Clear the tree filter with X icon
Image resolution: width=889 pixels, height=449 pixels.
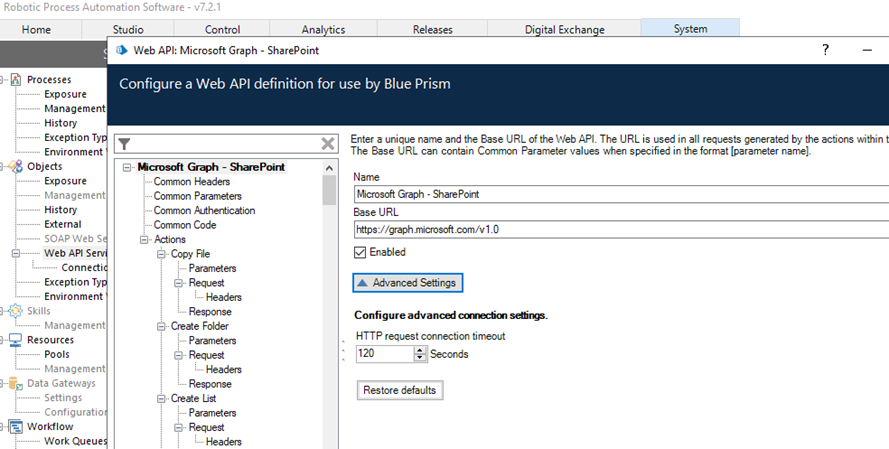pyautogui.click(x=327, y=145)
